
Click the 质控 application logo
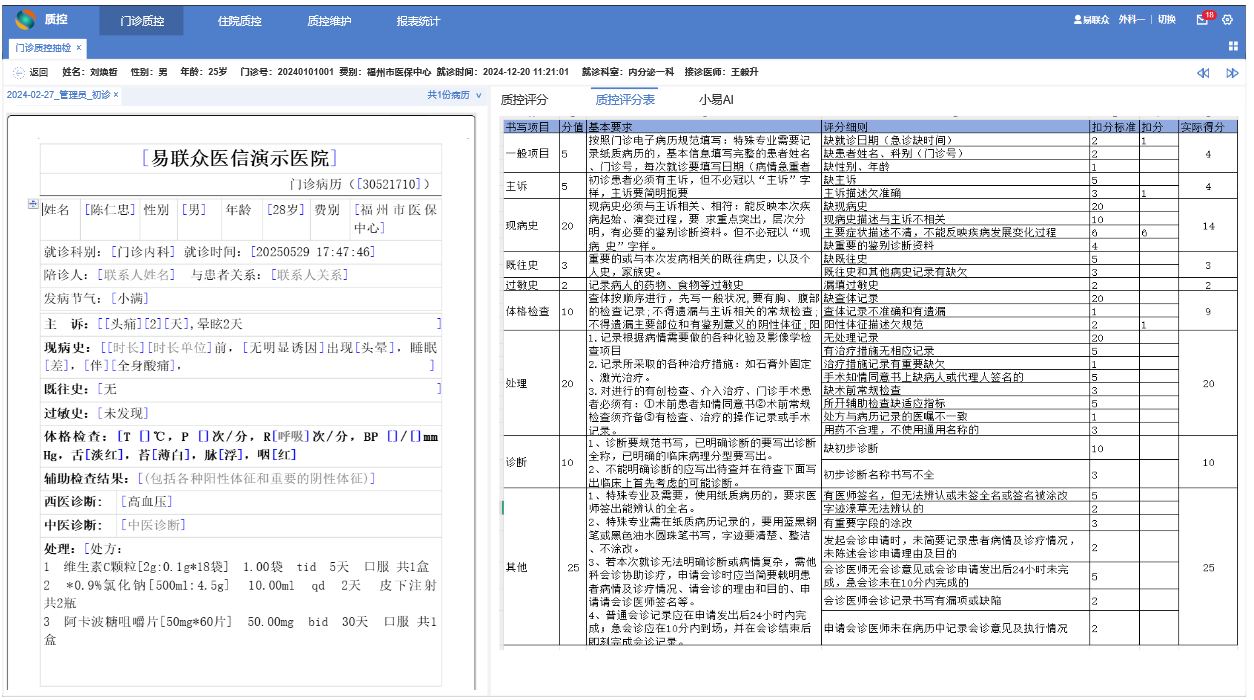[25, 19]
